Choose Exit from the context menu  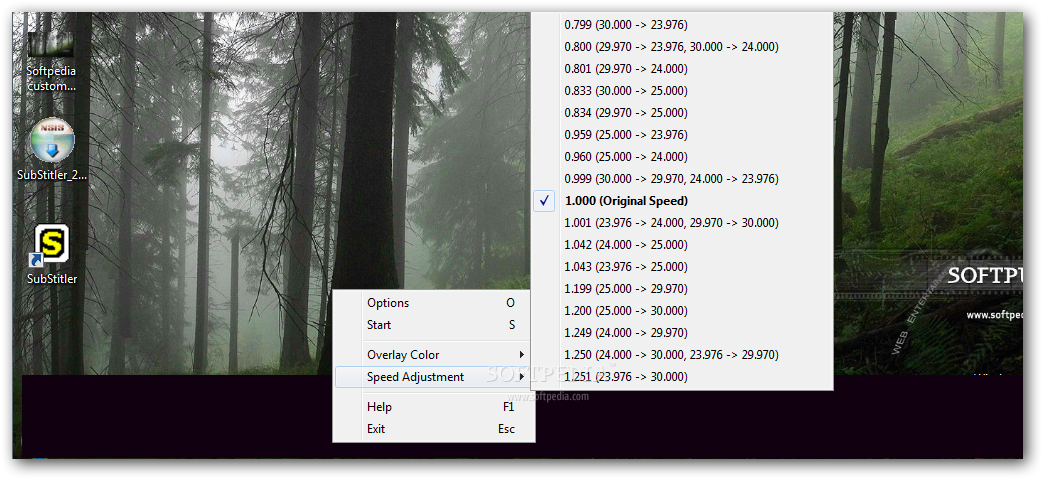(x=434, y=428)
